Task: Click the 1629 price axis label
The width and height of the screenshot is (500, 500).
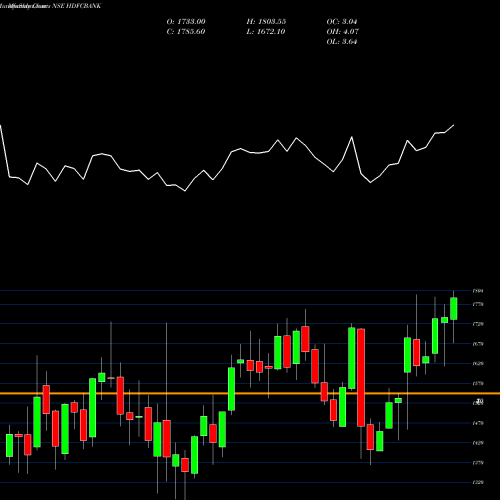Action: [478, 364]
